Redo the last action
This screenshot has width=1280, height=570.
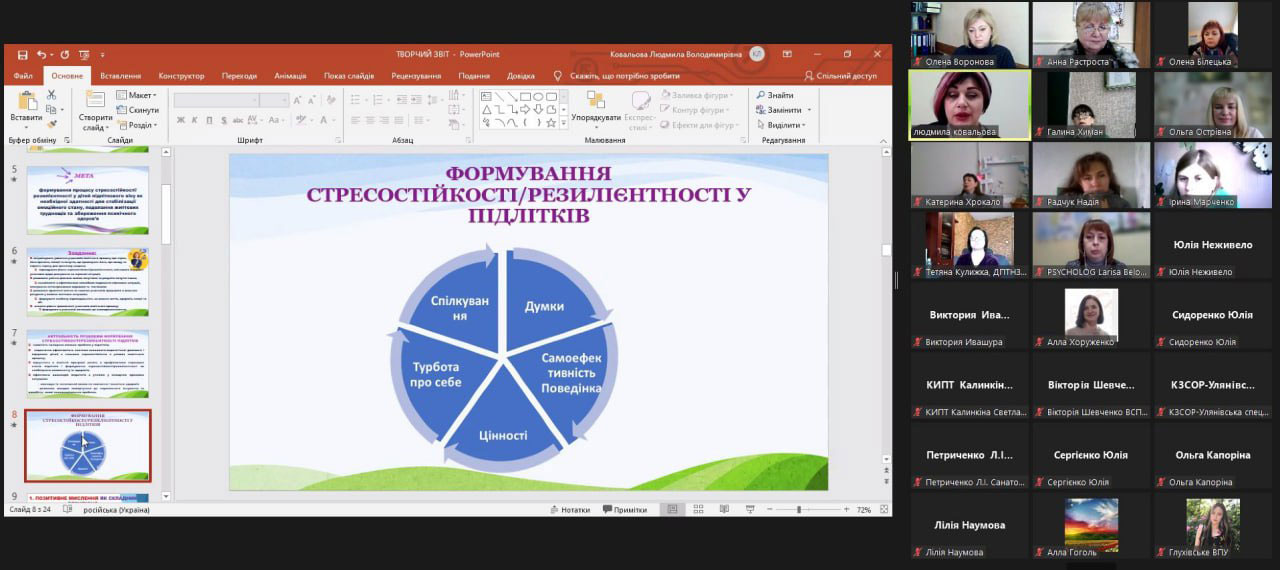pos(65,54)
